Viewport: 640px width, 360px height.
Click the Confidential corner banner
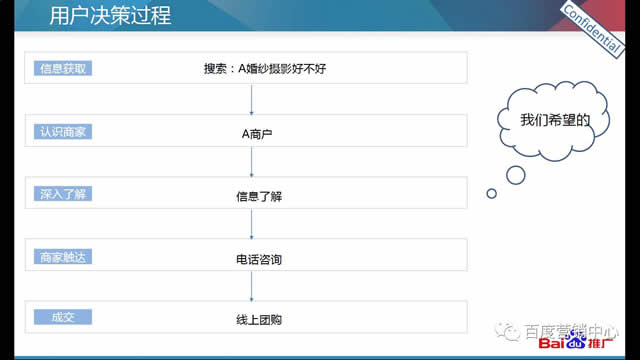tap(593, 29)
